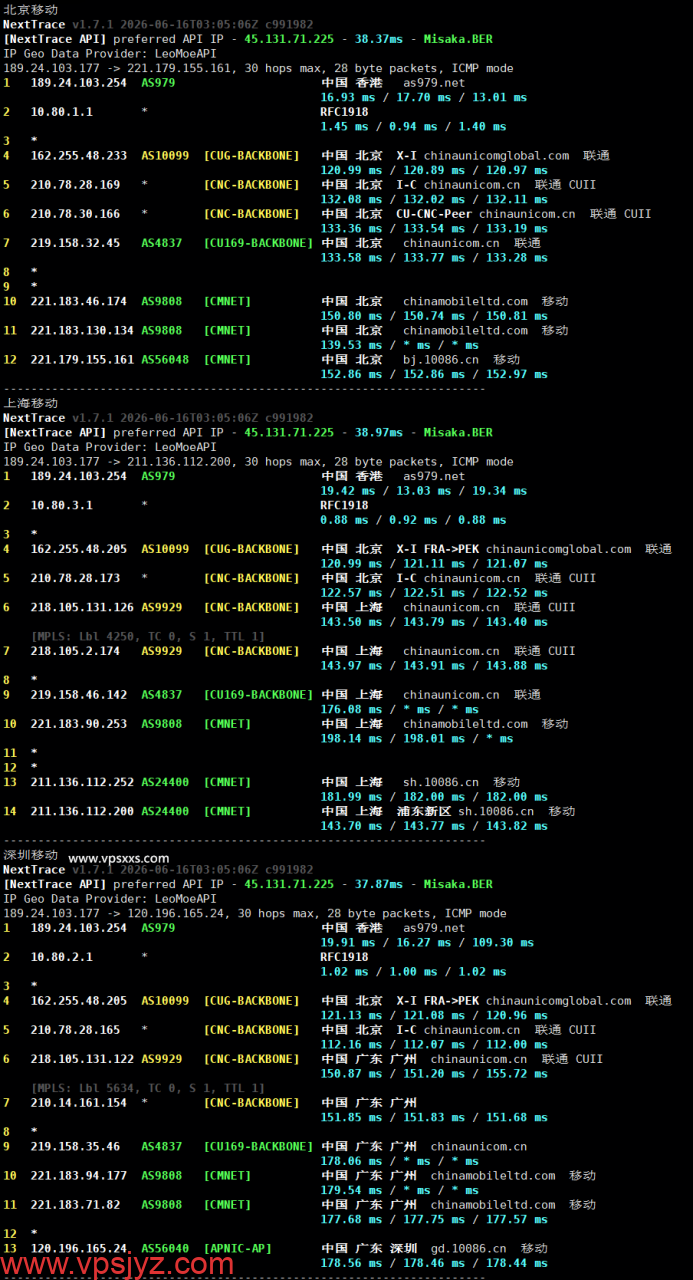The width and height of the screenshot is (693, 1280).
Task: Select IP address 218.105.2.174
Action: [76, 651]
